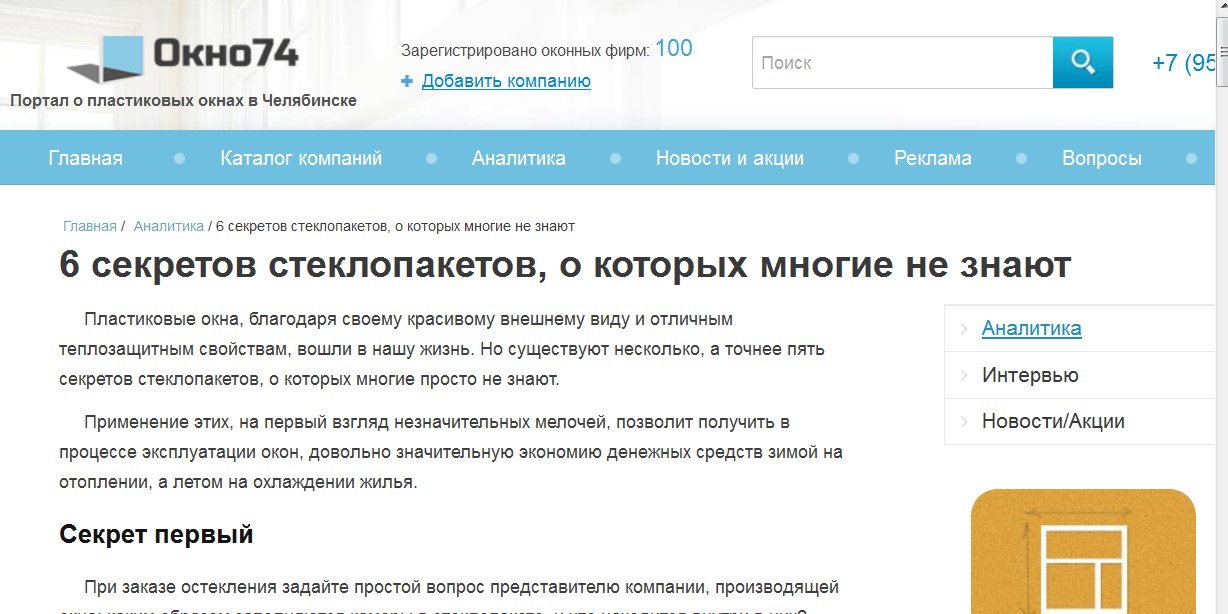The image size is (1228, 614).
Task: Click the Добавить компанию link
Action: tap(506, 81)
